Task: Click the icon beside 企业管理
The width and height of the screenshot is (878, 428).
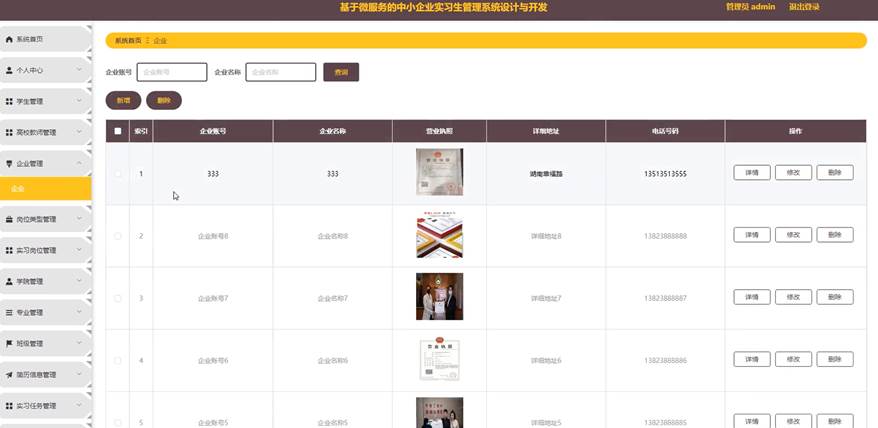Action: point(9,164)
